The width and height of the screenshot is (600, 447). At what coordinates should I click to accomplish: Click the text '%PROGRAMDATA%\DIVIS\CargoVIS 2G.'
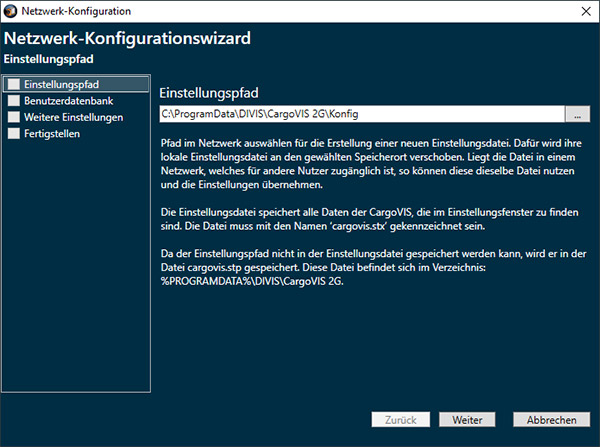click(x=252, y=281)
